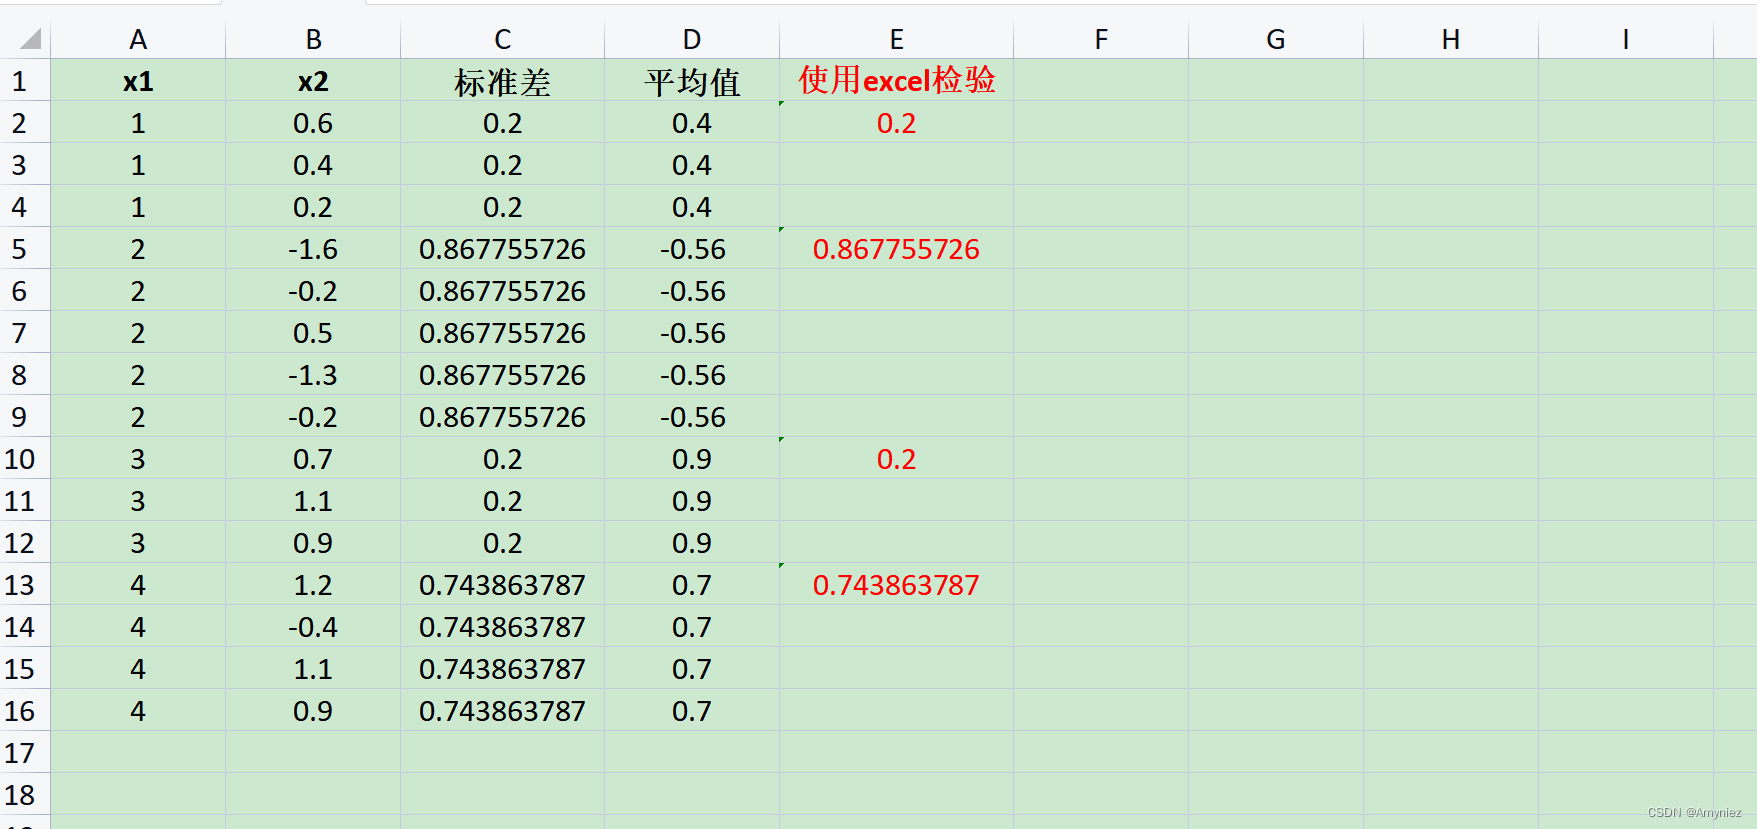Select cell D10 containing 0.9

coord(692,459)
